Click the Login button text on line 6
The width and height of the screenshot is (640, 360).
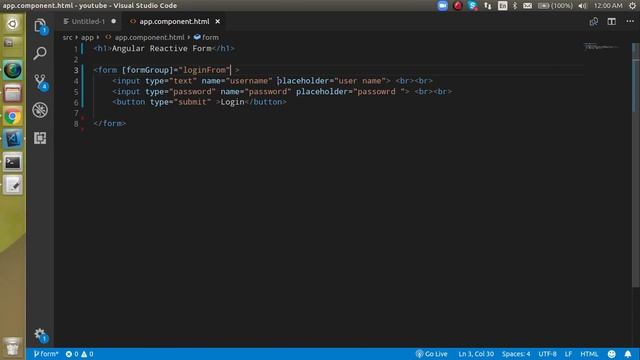(232, 102)
